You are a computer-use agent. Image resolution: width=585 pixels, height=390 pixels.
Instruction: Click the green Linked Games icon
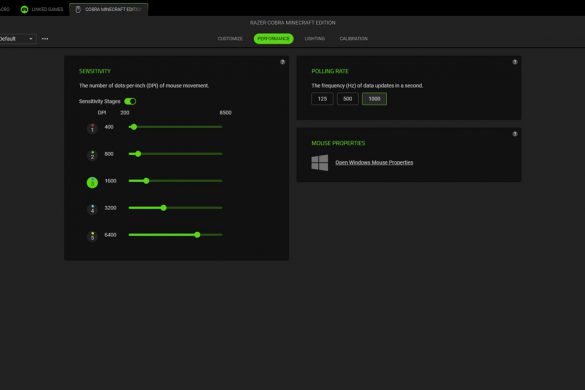(x=25, y=9)
